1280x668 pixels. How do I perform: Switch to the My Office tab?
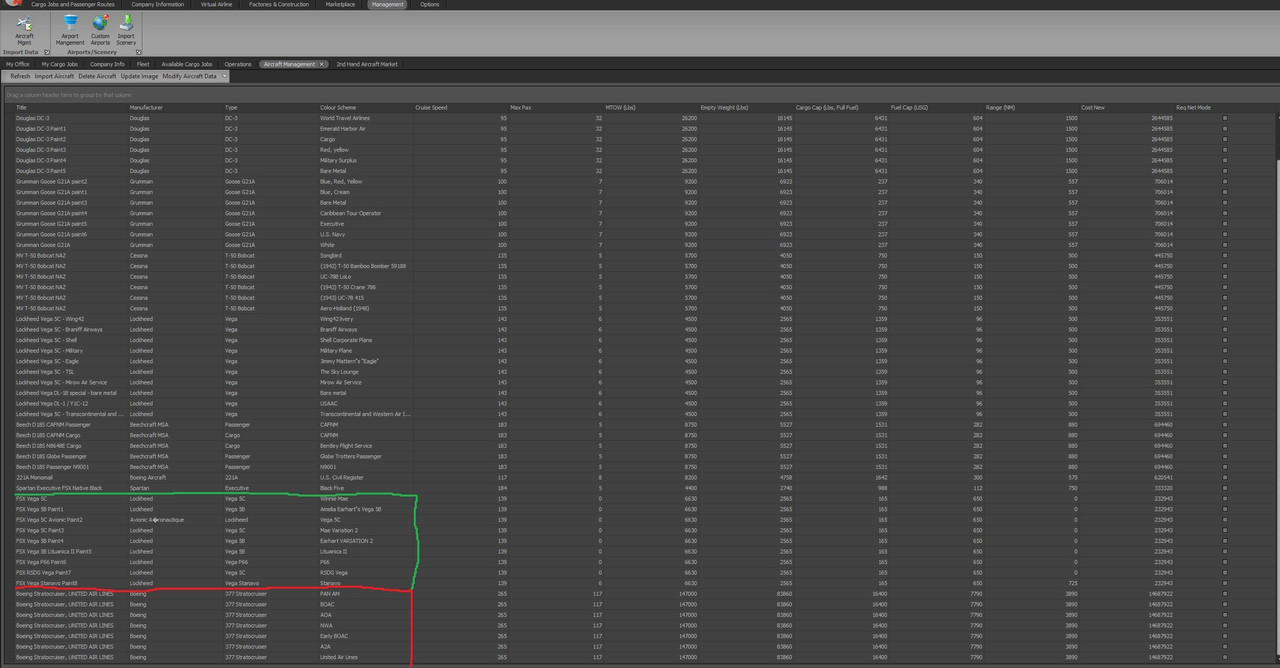(x=18, y=64)
